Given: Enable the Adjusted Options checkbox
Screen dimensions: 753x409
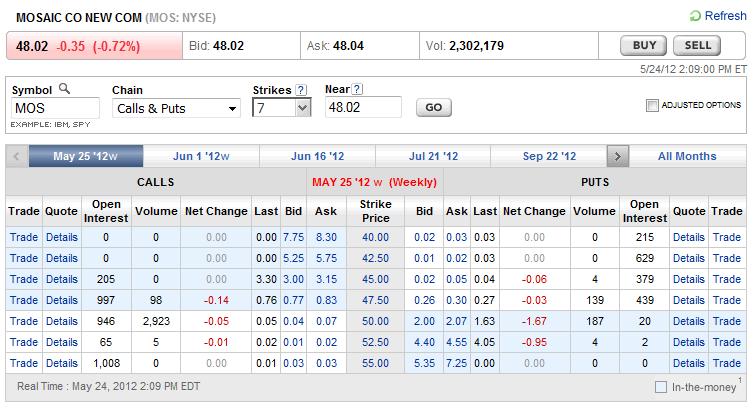Looking at the screenshot, I should click(x=653, y=105).
